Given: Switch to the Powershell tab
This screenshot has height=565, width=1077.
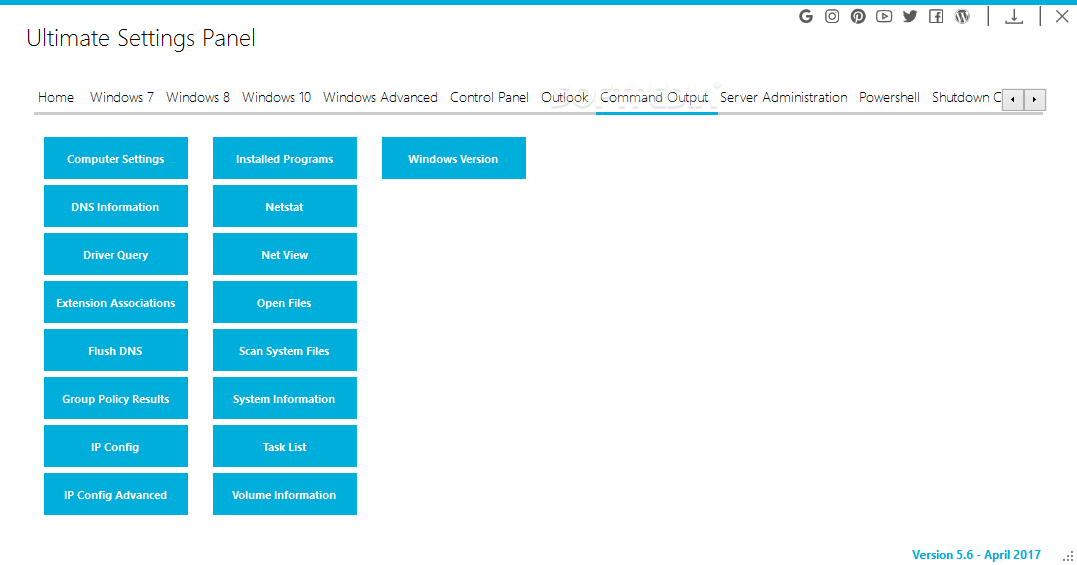Looking at the screenshot, I should click(889, 97).
